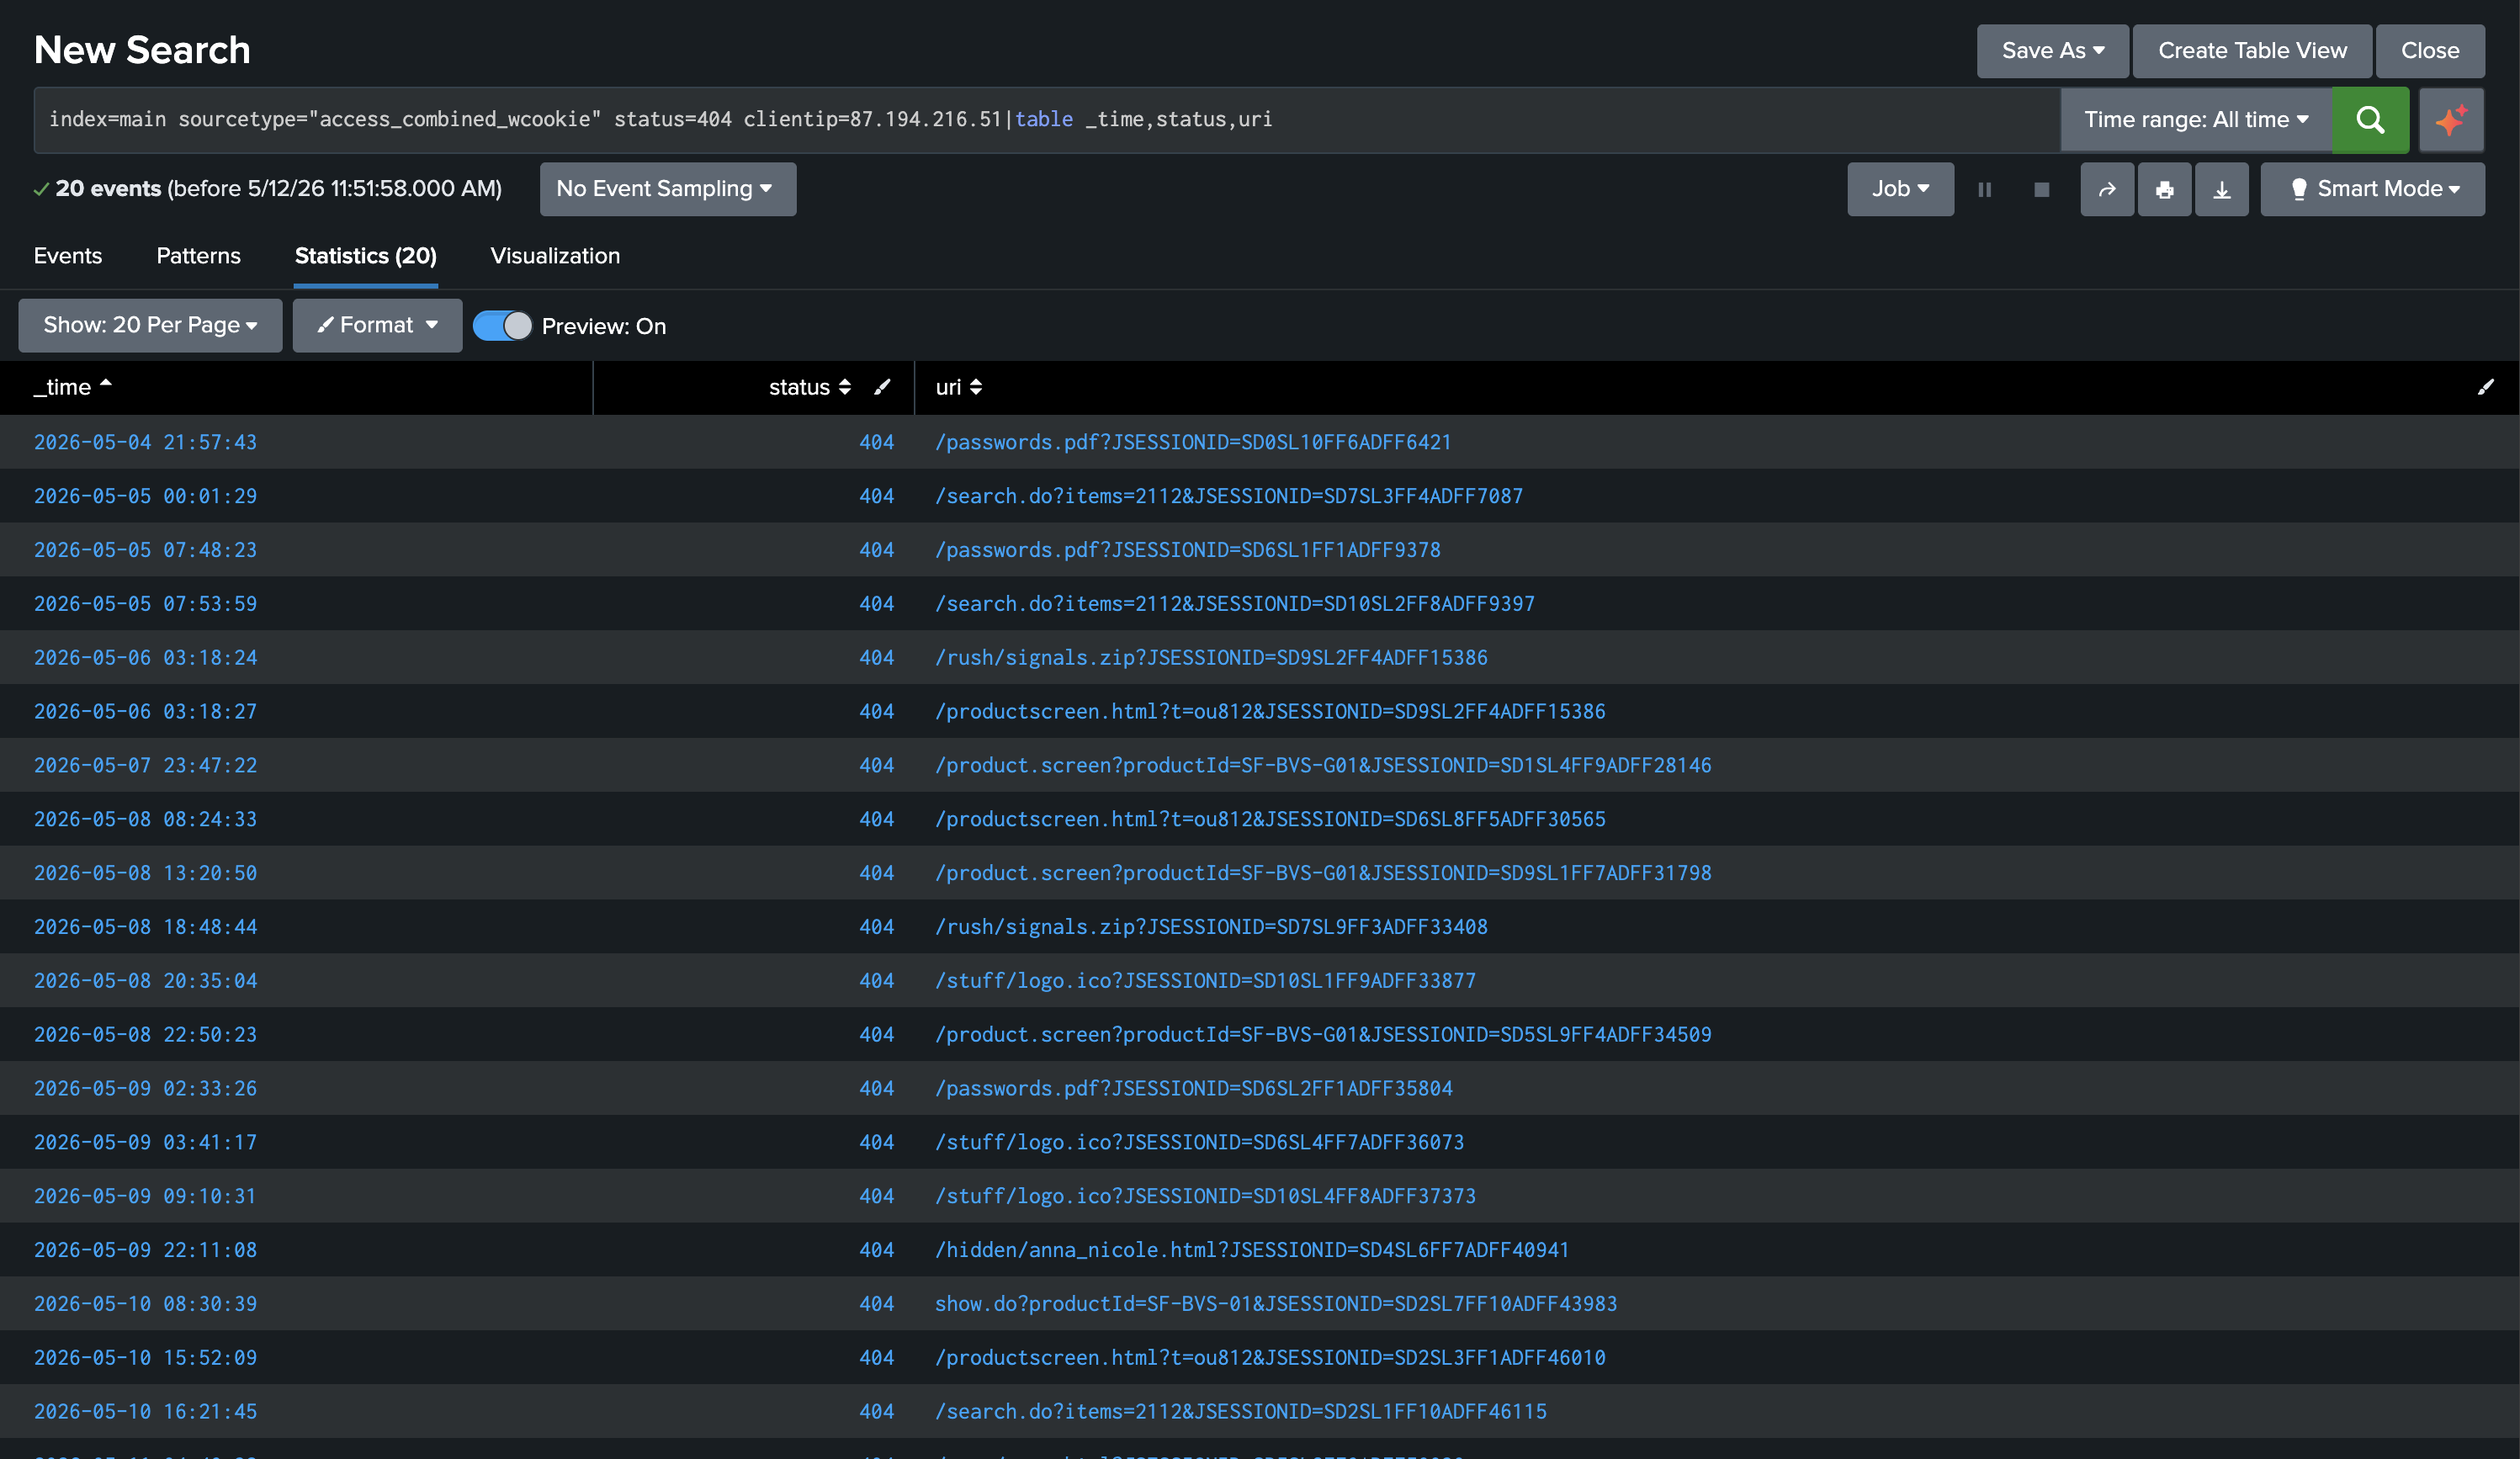Open Save As dropdown
Image resolution: width=2520 pixels, height=1459 pixels.
[2053, 51]
